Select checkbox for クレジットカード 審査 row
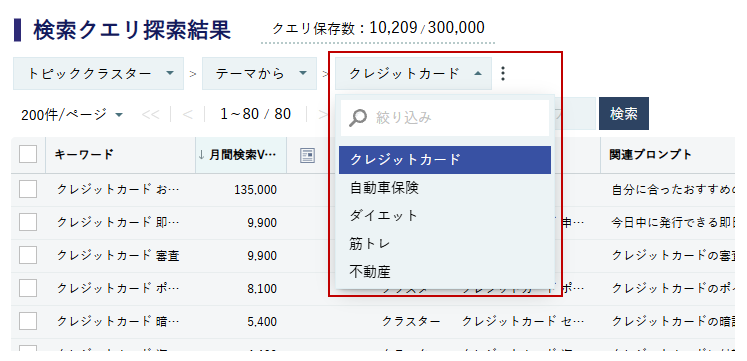This screenshot has height=361, width=747. pyautogui.click(x=28, y=255)
